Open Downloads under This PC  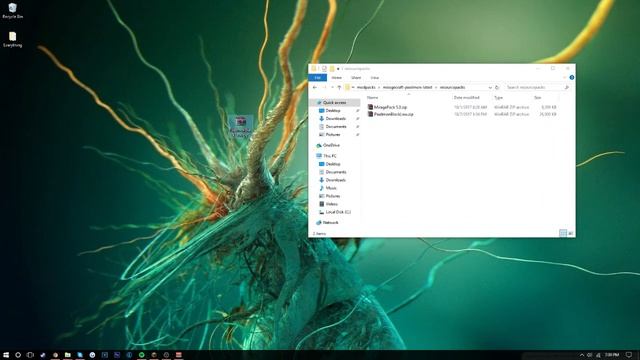tap(336, 180)
